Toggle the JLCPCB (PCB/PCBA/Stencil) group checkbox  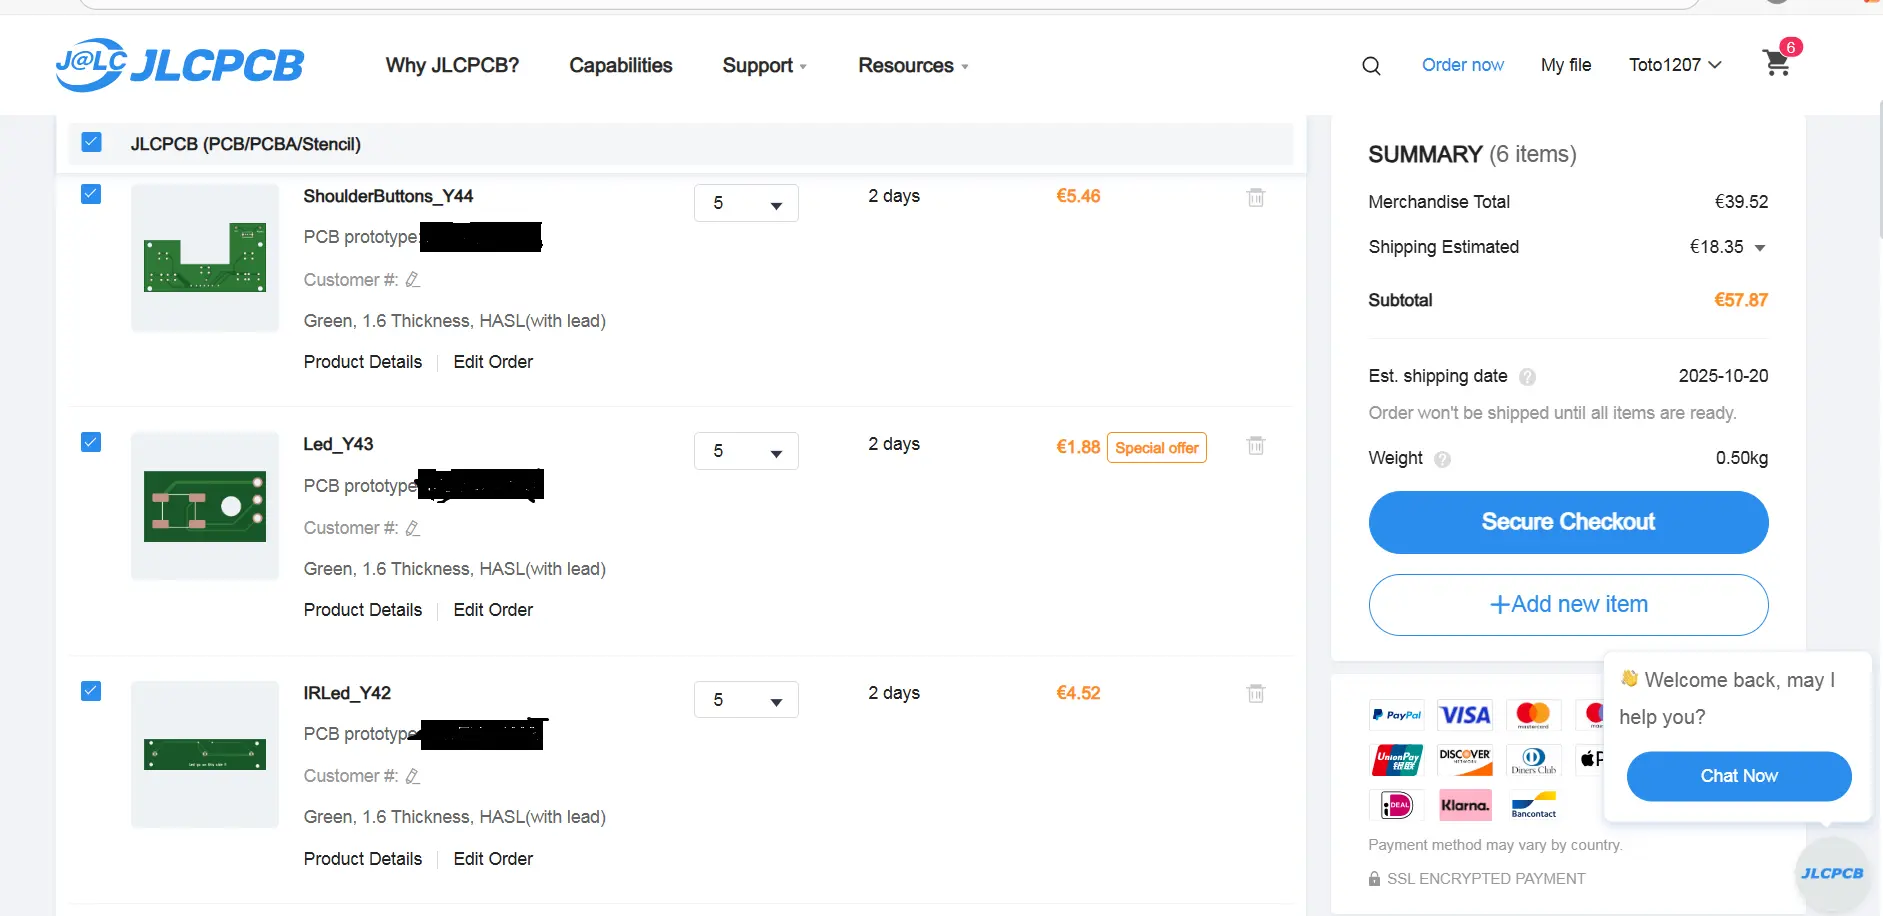click(91, 142)
